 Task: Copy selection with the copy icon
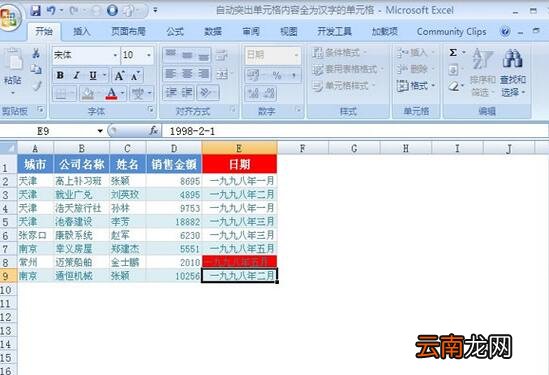point(36,69)
